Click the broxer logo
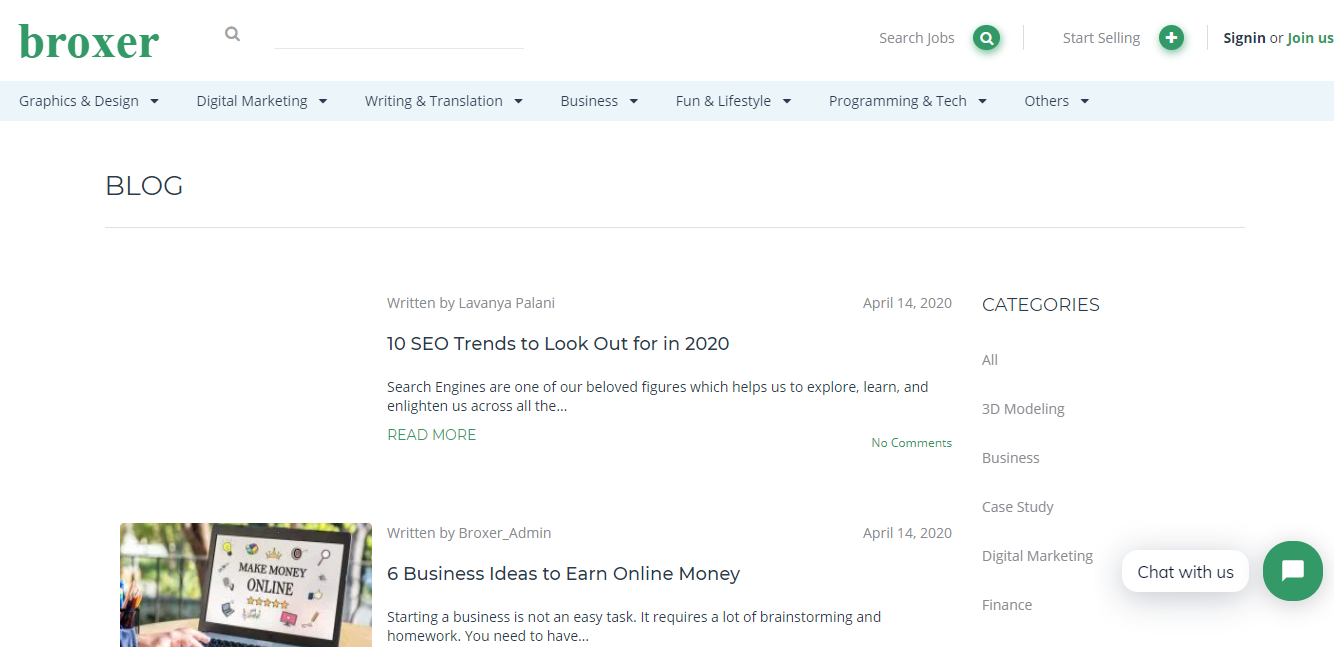The image size is (1334, 647). point(88,41)
